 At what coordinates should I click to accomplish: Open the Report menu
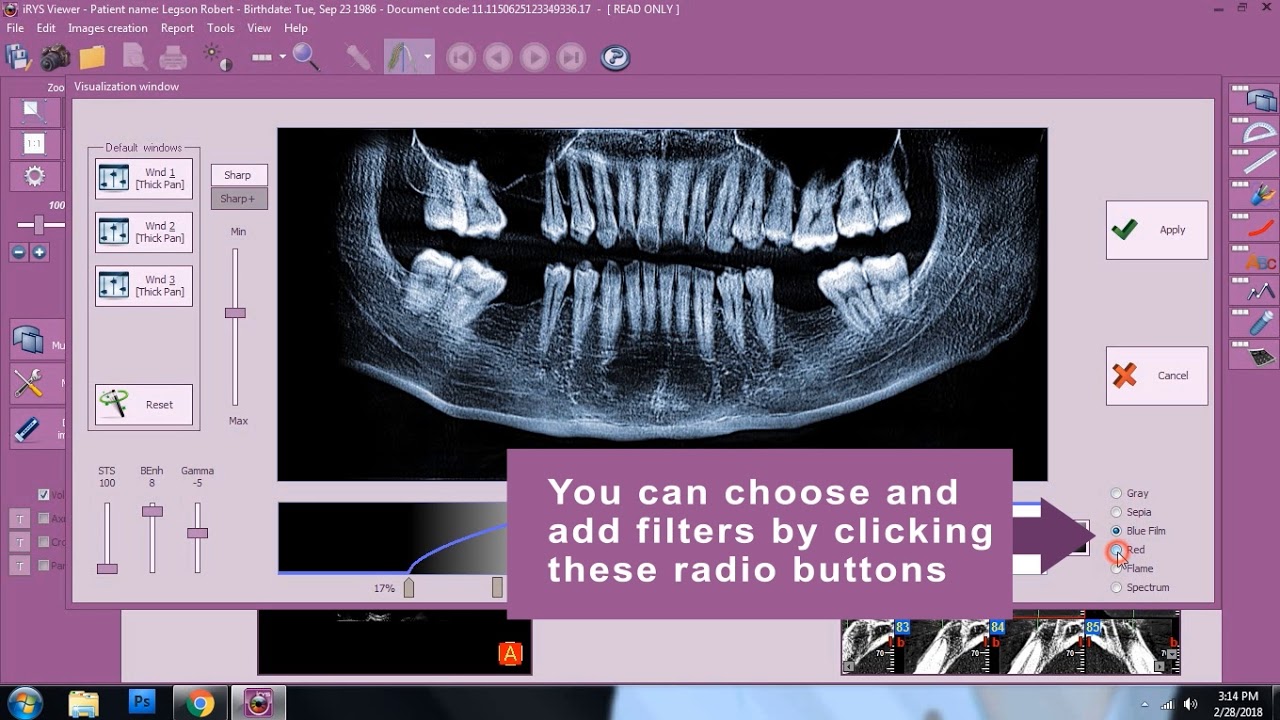point(177,28)
